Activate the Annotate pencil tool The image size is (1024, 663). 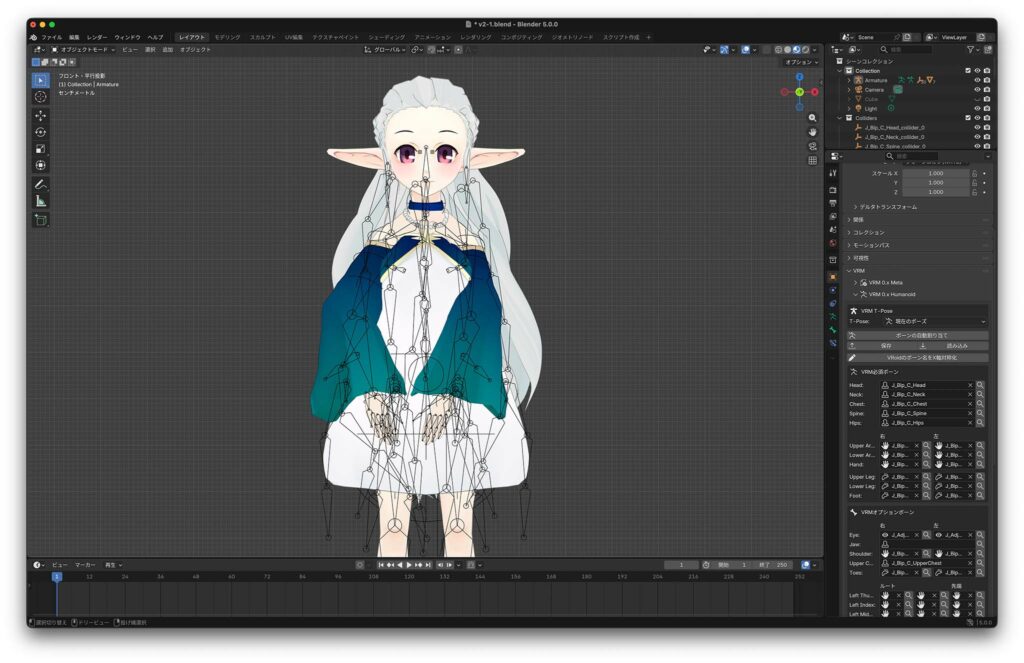tap(40, 184)
